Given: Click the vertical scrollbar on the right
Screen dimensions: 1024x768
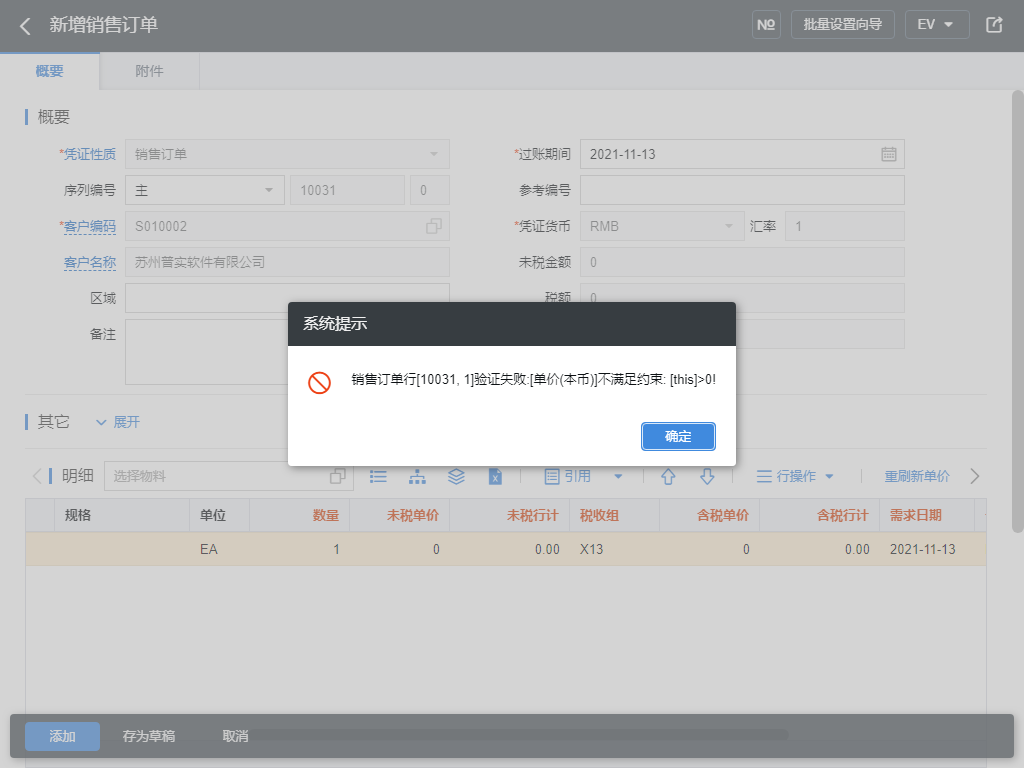Looking at the screenshot, I should pos(1017,312).
